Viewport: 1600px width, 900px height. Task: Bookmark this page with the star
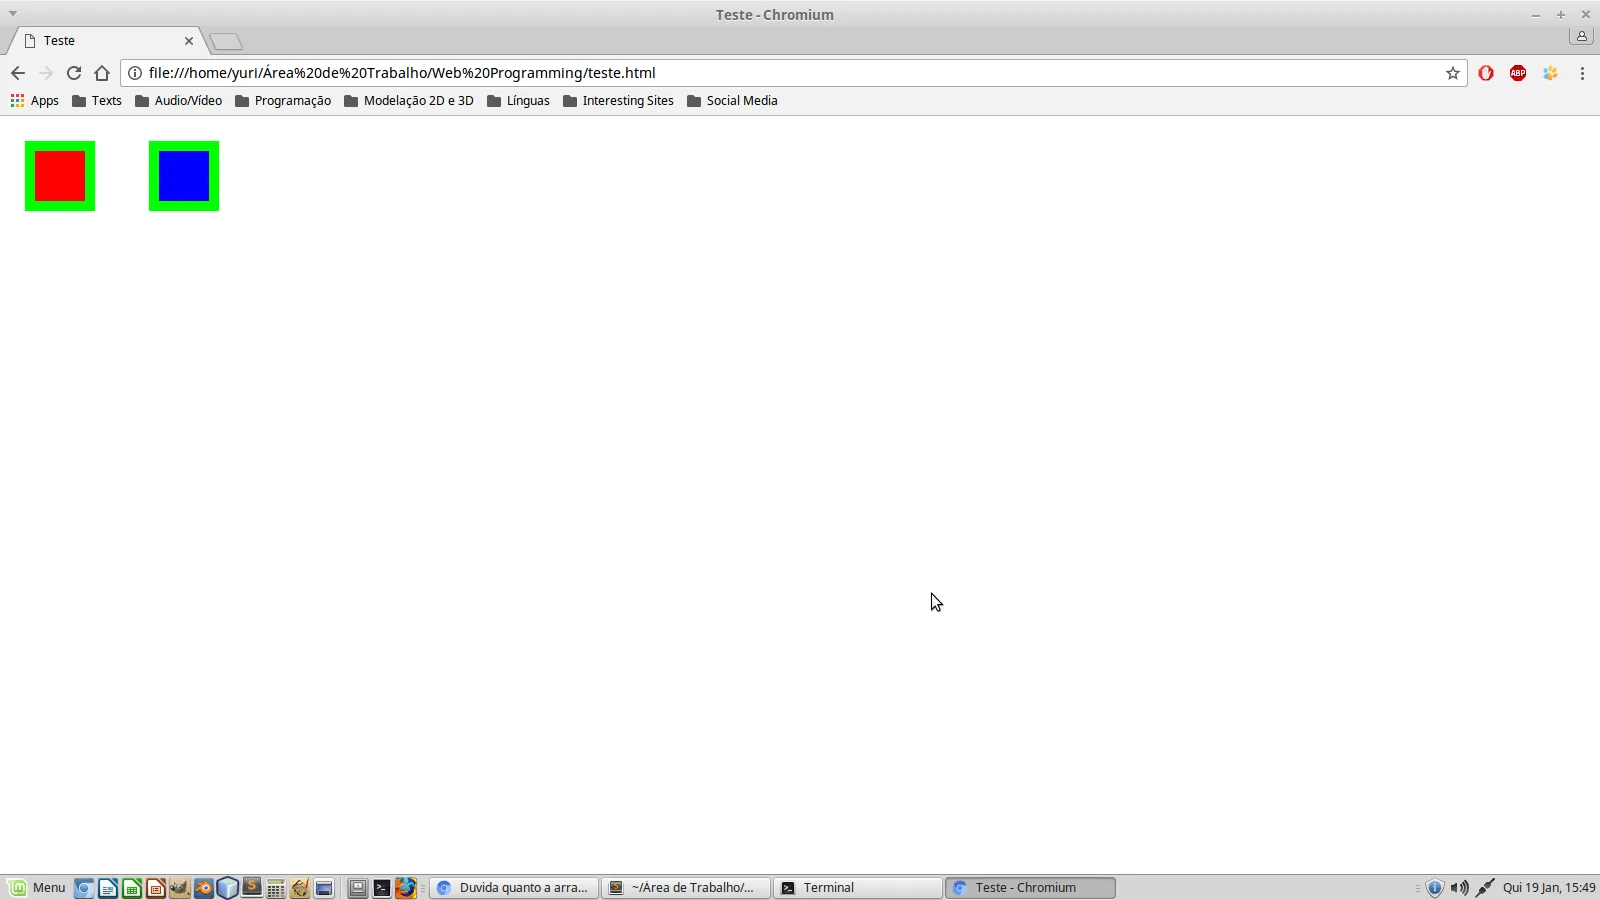1452,73
